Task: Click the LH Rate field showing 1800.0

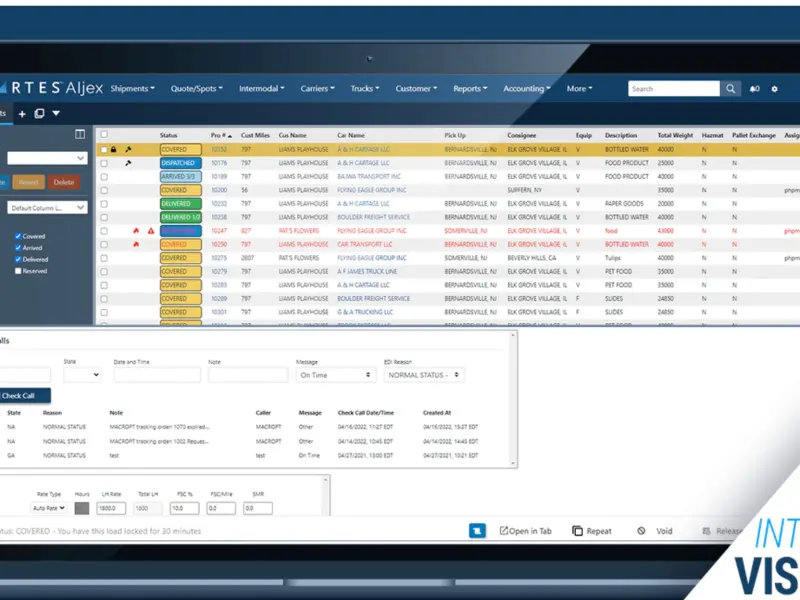Action: tap(111, 508)
